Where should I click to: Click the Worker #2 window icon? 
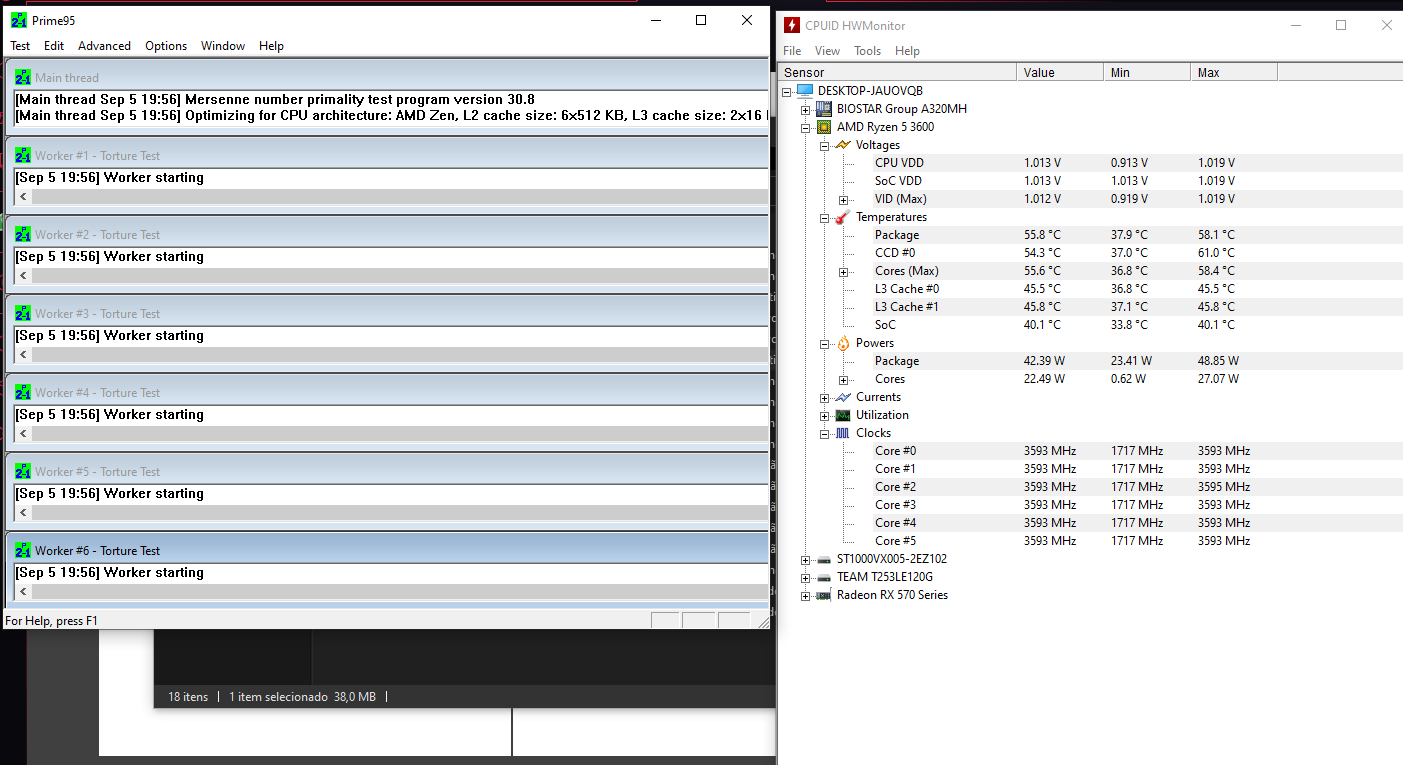click(x=23, y=234)
